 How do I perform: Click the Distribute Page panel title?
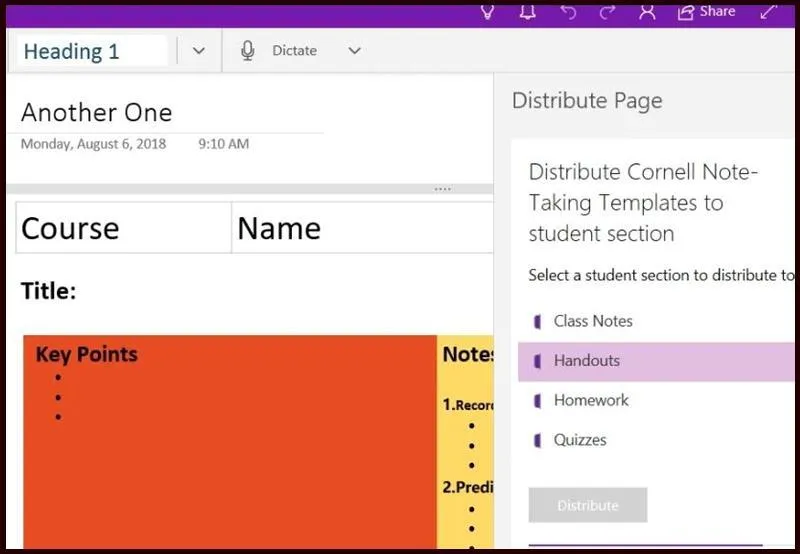tap(587, 100)
